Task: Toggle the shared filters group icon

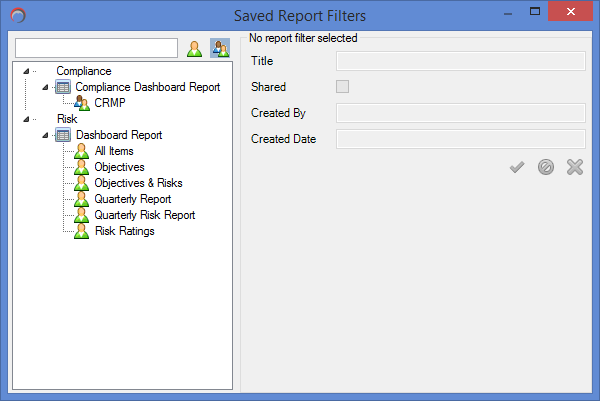Action: [x=220, y=48]
